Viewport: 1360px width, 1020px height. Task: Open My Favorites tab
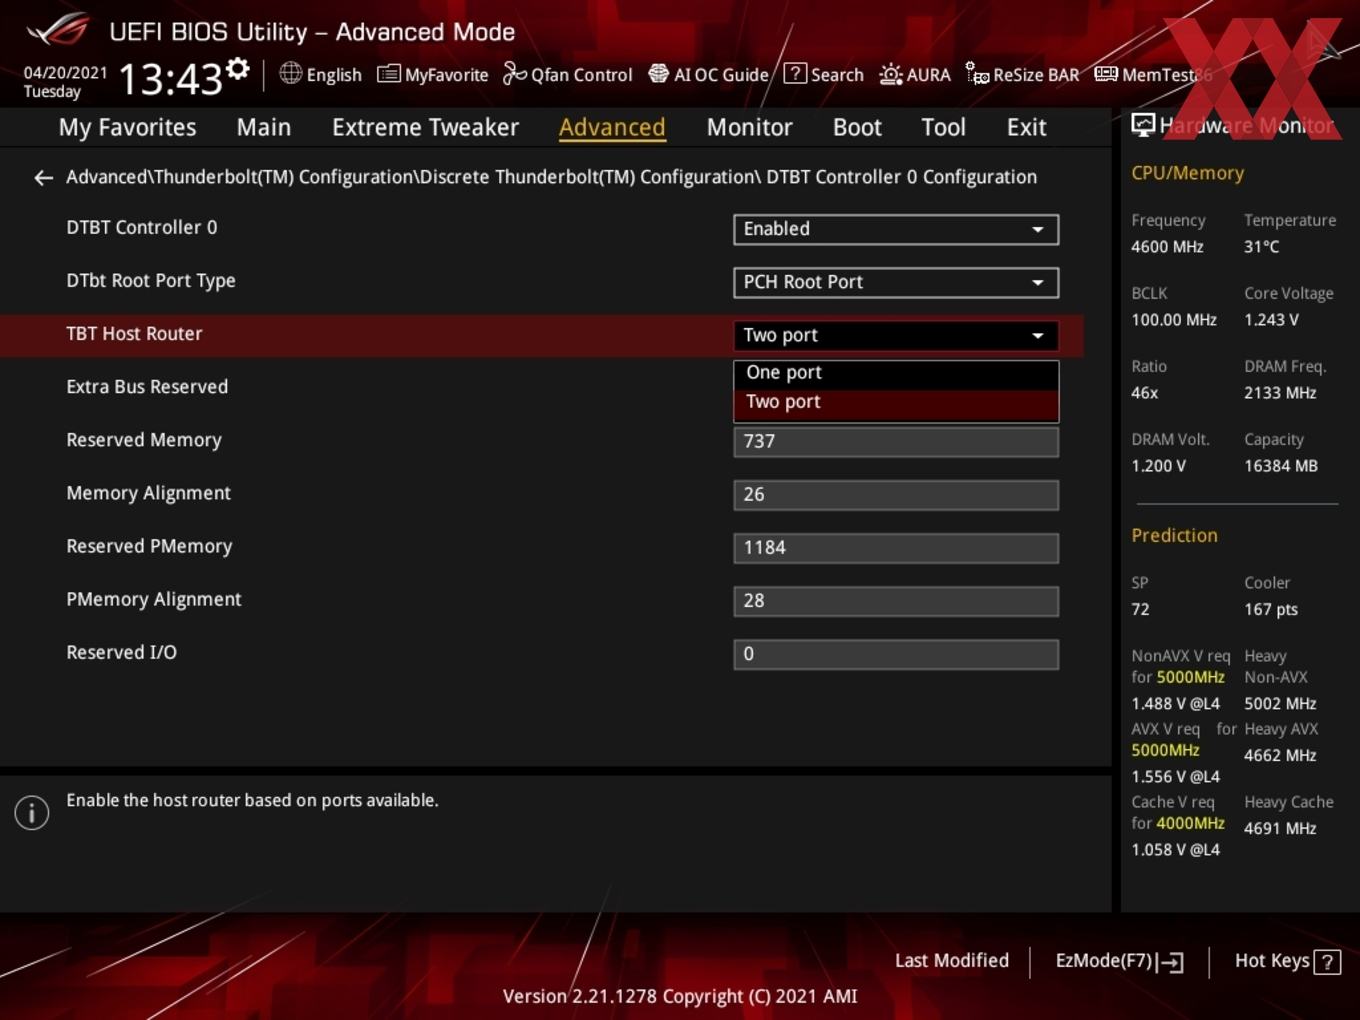(x=127, y=128)
